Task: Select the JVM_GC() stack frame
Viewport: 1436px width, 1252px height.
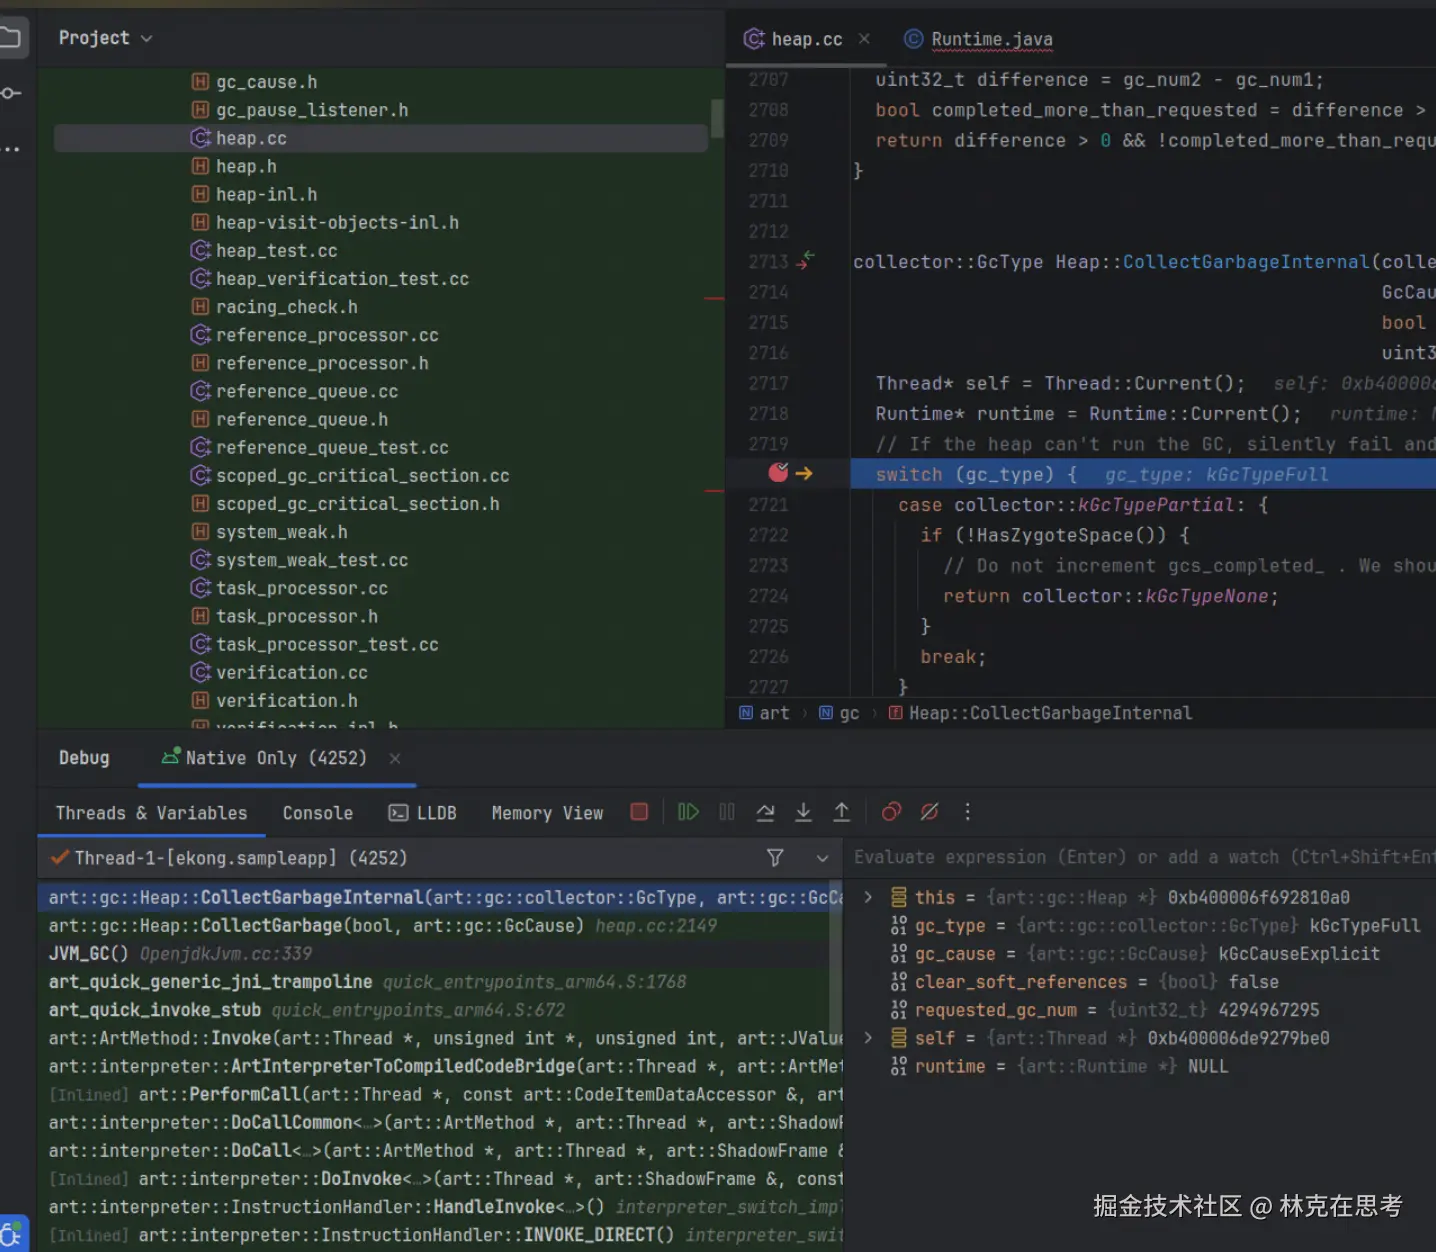Action: 435,954
